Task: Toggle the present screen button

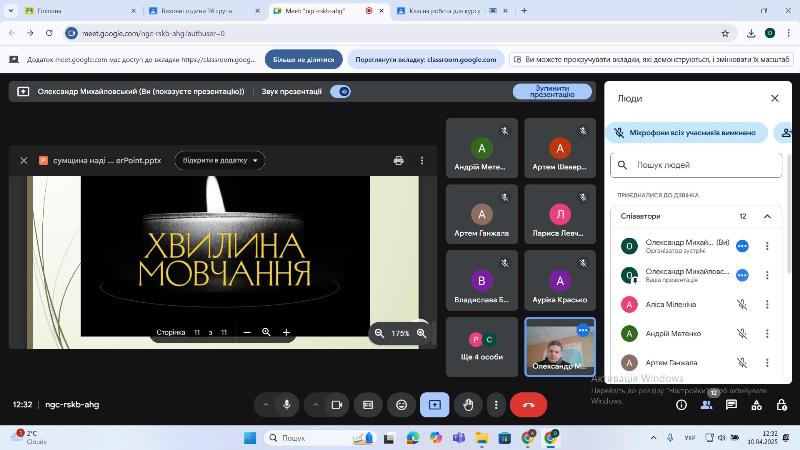Action: 435,405
